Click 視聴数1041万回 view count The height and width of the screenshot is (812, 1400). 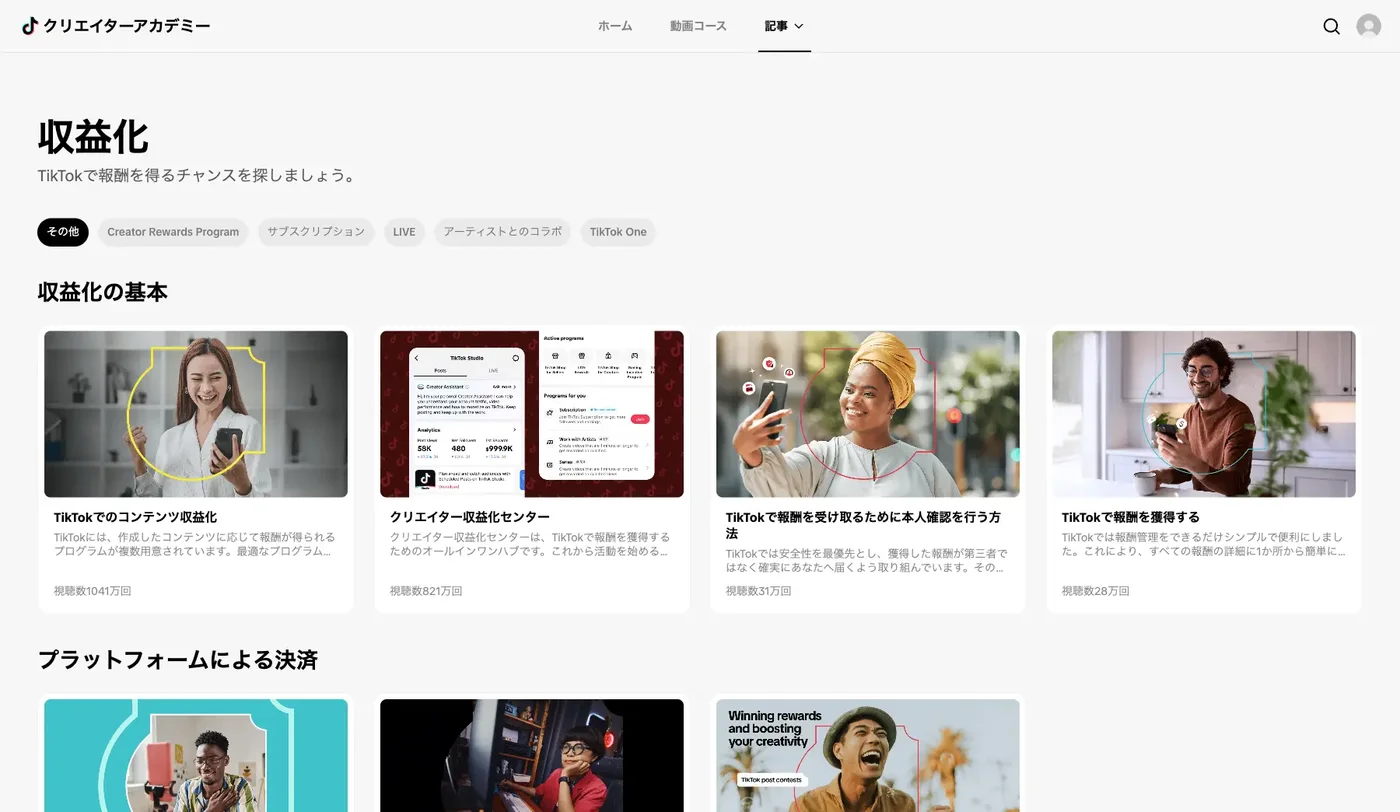click(x=92, y=591)
